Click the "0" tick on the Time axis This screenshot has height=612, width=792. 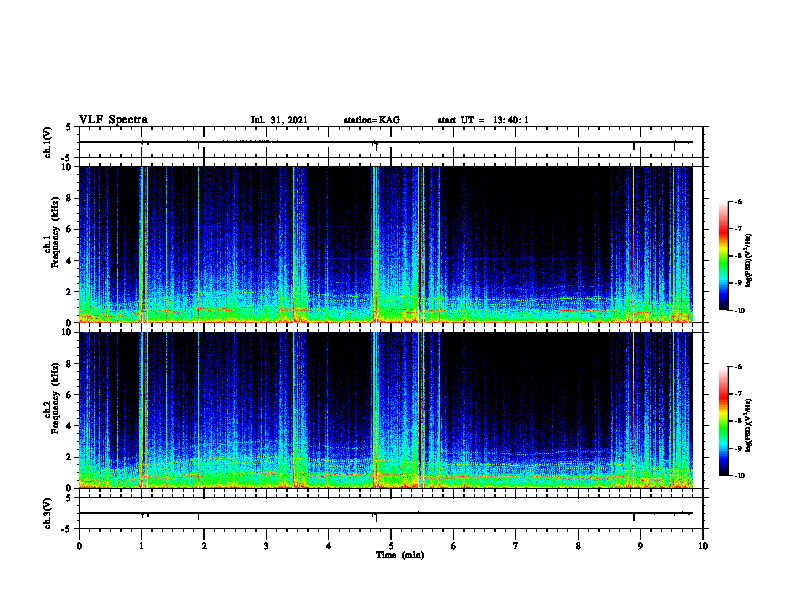79,546
